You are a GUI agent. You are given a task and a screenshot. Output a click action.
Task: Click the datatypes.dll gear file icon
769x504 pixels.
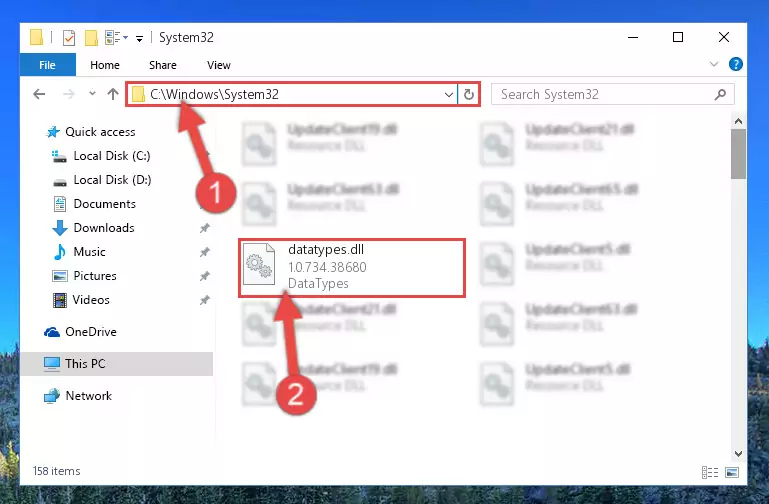(x=259, y=264)
